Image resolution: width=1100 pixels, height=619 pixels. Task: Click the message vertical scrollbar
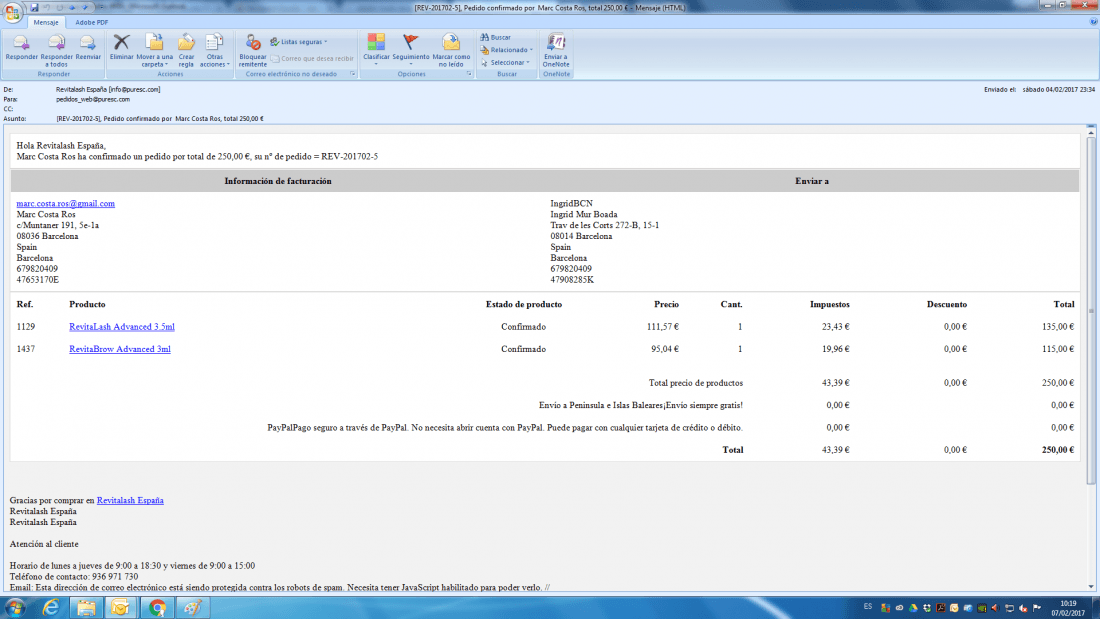click(x=1091, y=309)
